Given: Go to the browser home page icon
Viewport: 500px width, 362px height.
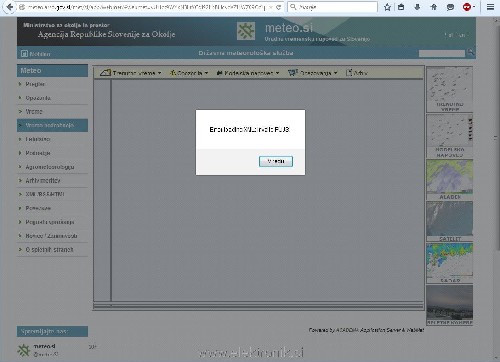Looking at the screenshot, I should pos(434,7).
